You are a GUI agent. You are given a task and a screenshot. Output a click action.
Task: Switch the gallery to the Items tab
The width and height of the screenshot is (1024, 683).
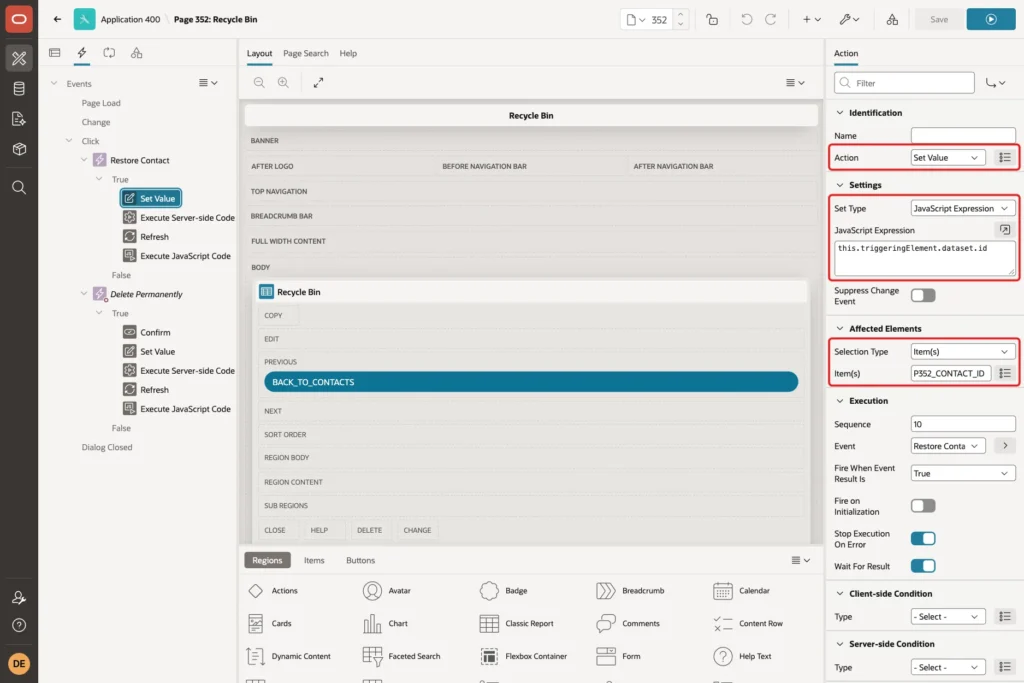314,560
